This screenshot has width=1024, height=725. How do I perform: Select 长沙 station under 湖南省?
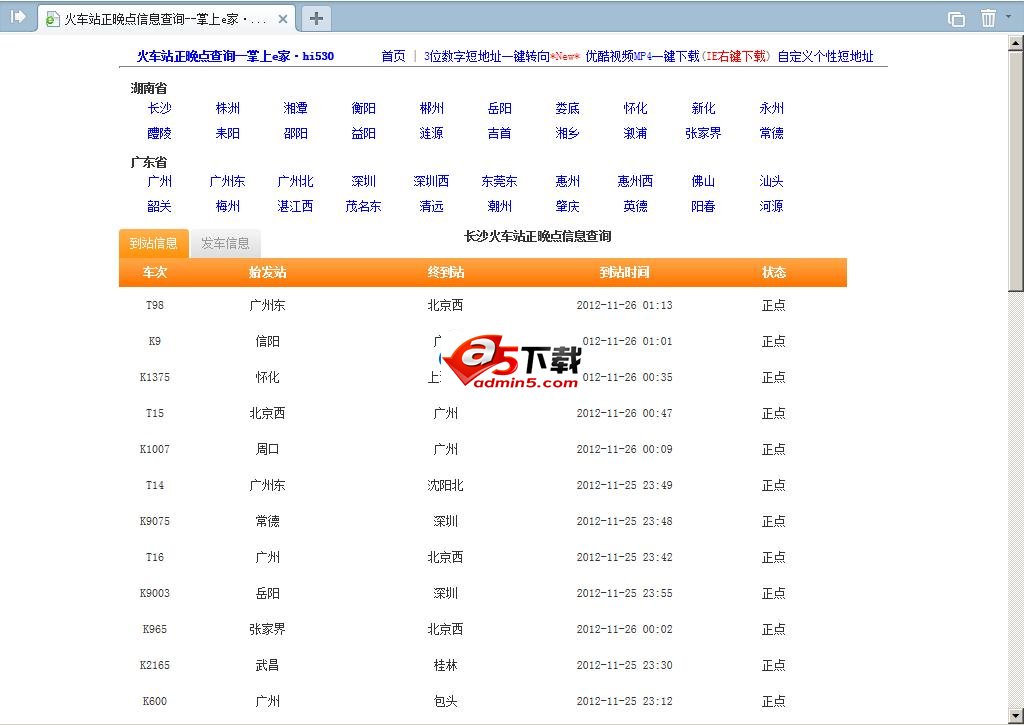[x=159, y=108]
